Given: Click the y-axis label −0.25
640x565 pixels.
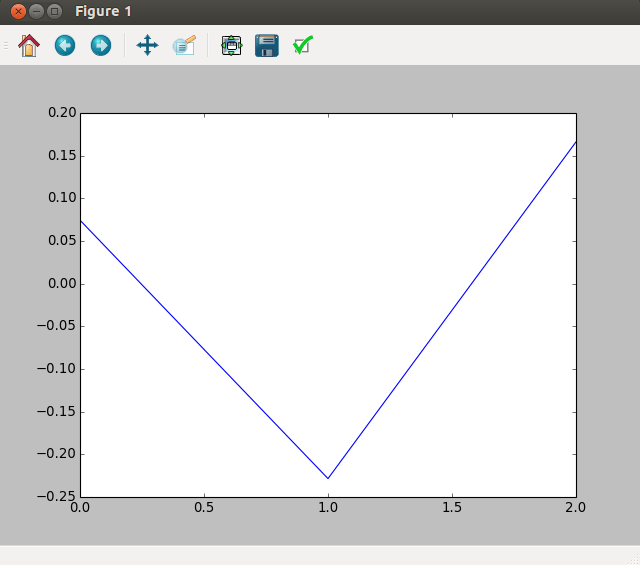Looking at the screenshot, I should pos(57,496).
